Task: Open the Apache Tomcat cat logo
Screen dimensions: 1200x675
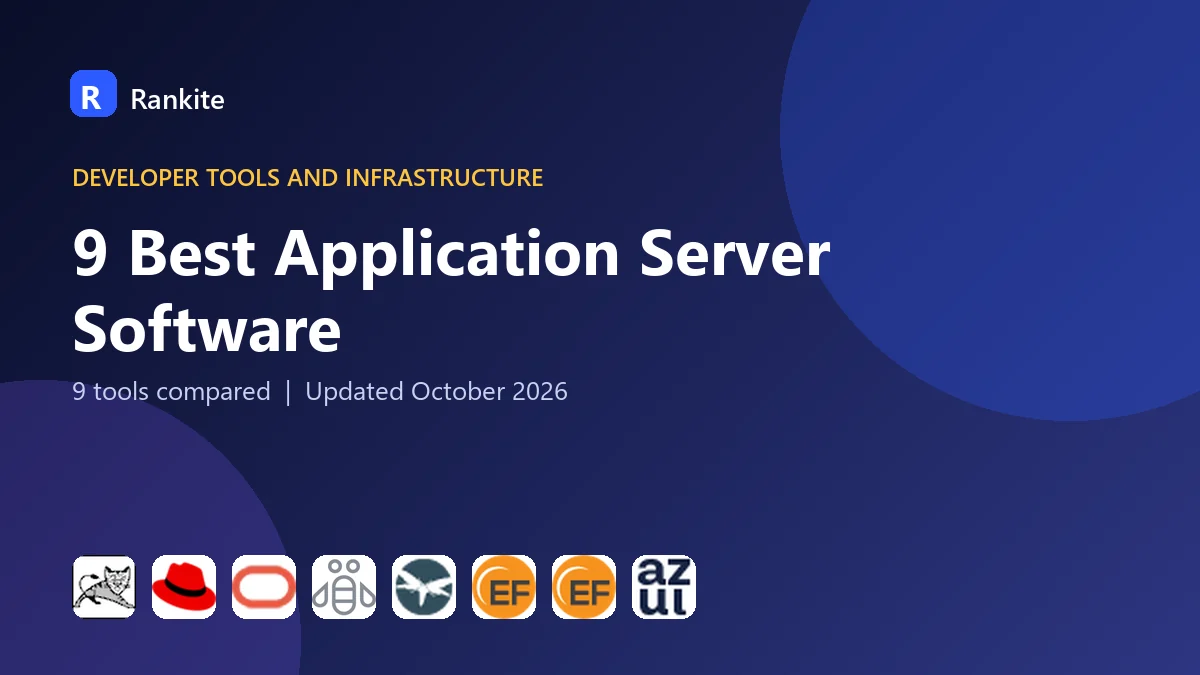Action: point(104,587)
